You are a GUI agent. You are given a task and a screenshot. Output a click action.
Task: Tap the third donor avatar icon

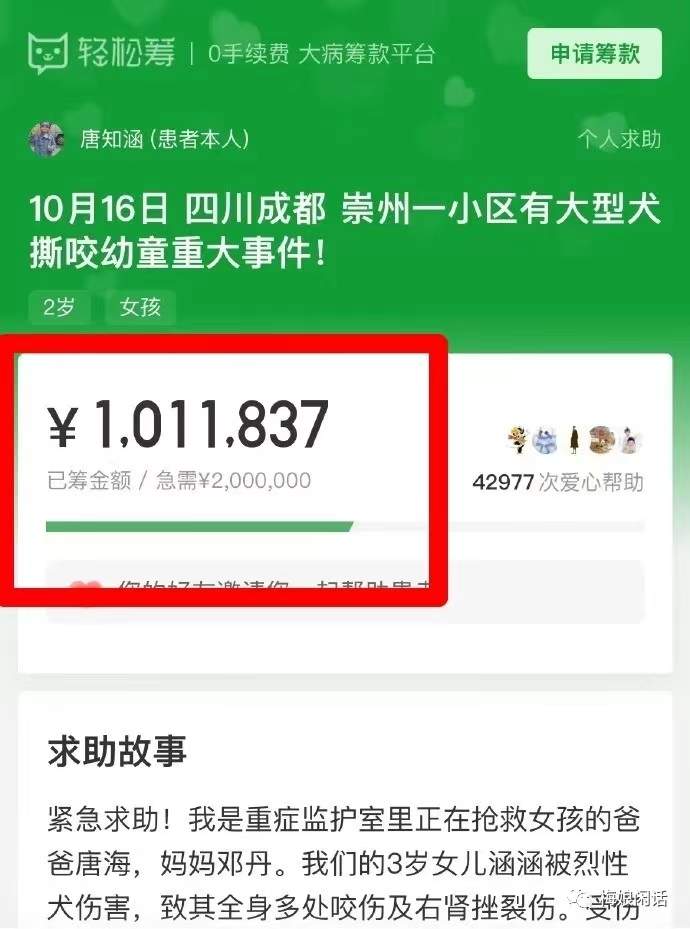[x=573, y=440]
